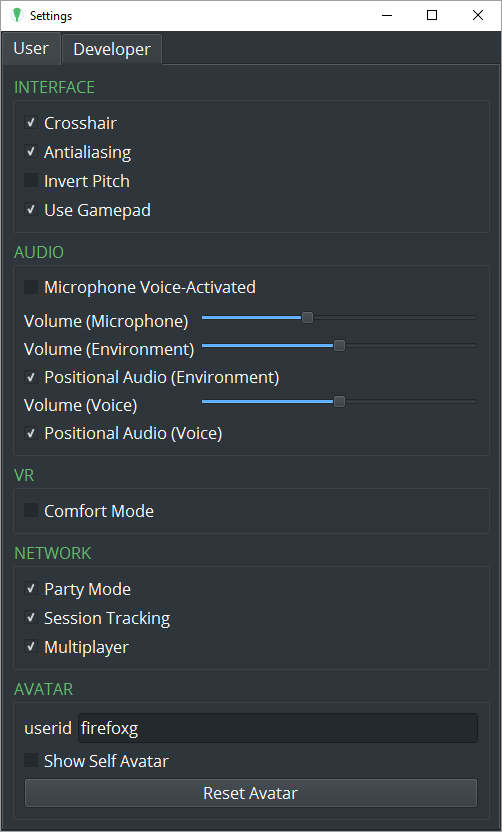Click the Volume (Environment) slider handle
502x832 pixels.
click(x=339, y=346)
